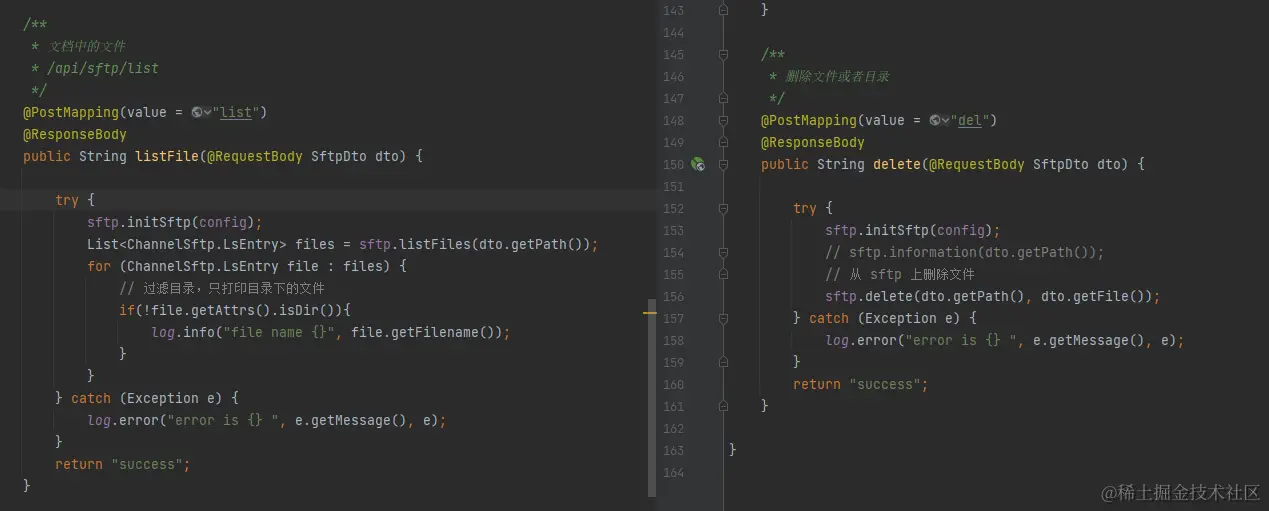
Task: Toggle the fold marker at line 159
Action: click(723, 362)
